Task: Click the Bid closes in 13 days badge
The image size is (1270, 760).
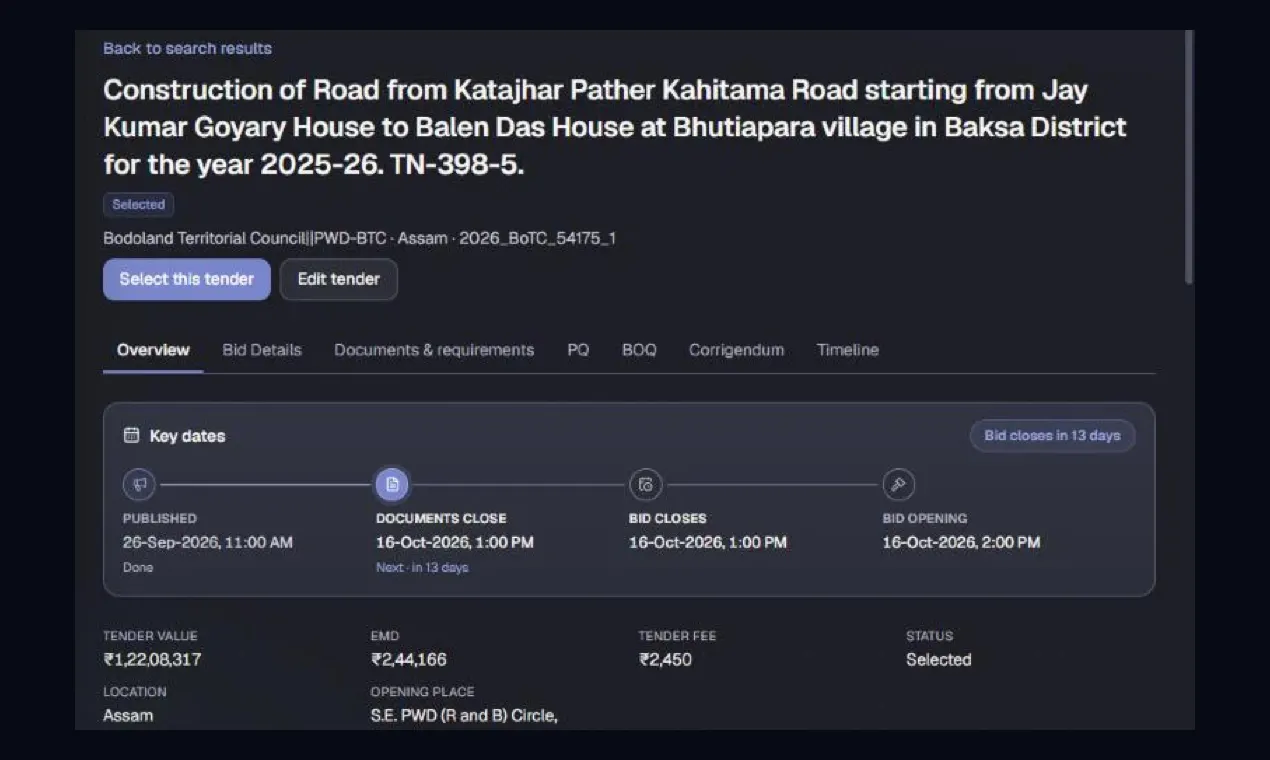Action: 1052,436
